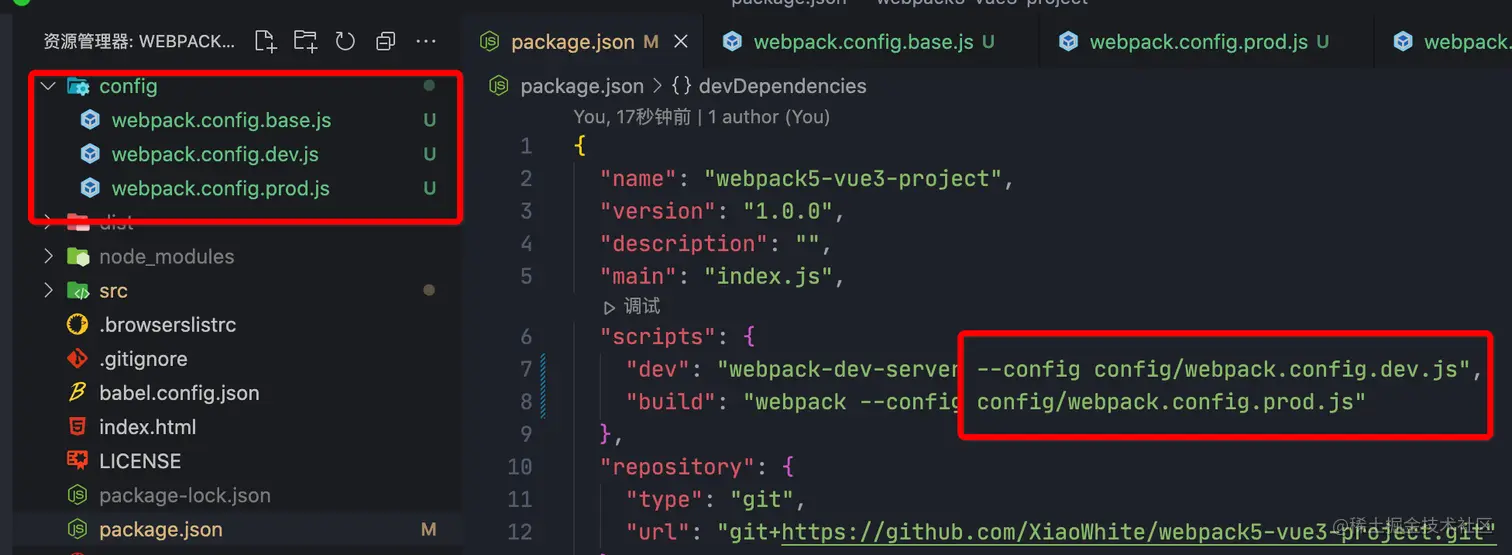The height and width of the screenshot is (555, 1512).
Task: Click devDependencies in the breadcrumb
Action: click(782, 86)
